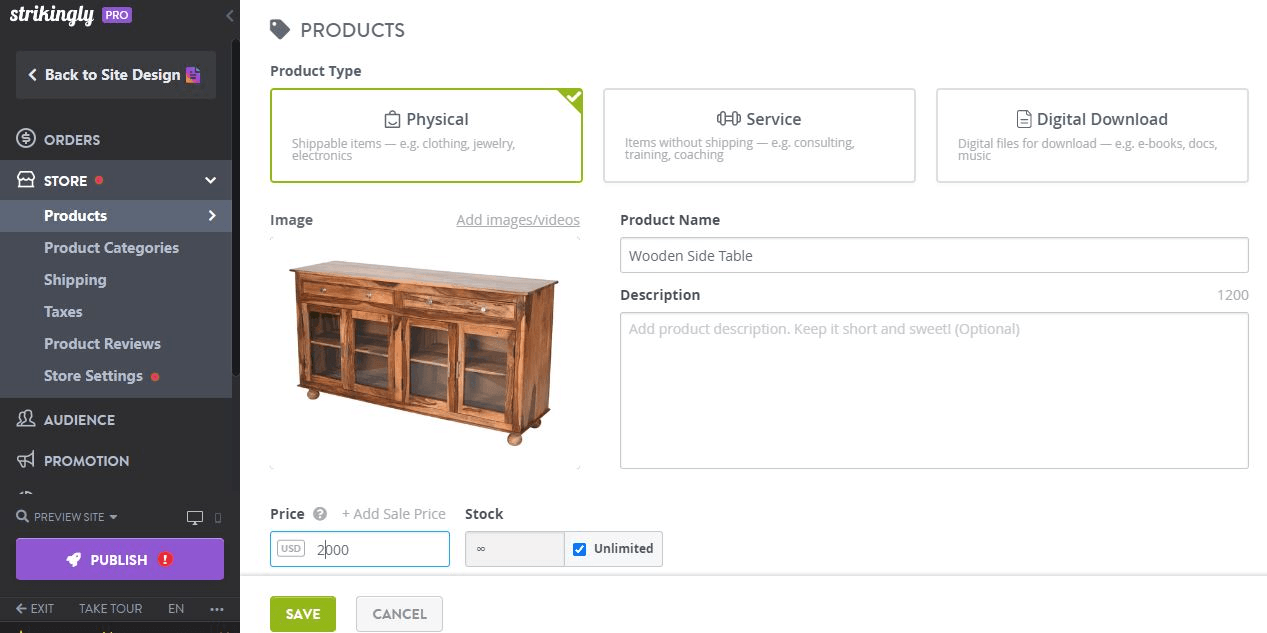The image size is (1267, 633).
Task: Click the Price help question mark icon
Action: coord(319,513)
